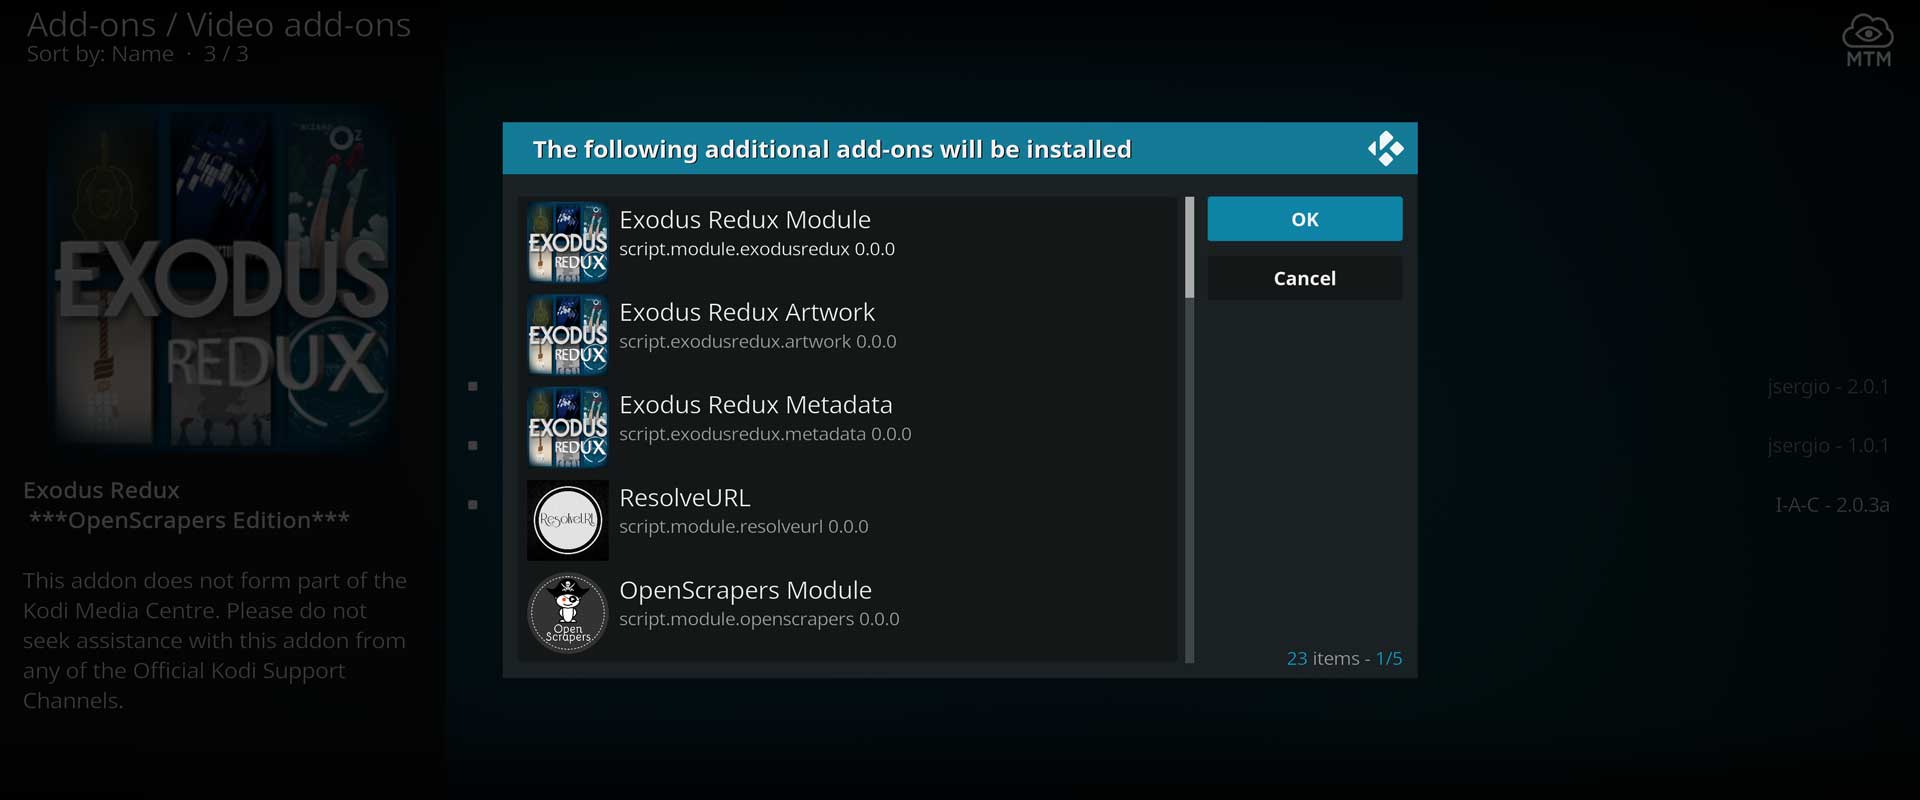Click the 23 items - 1/5 counter
This screenshot has width=1920, height=800.
(1344, 658)
